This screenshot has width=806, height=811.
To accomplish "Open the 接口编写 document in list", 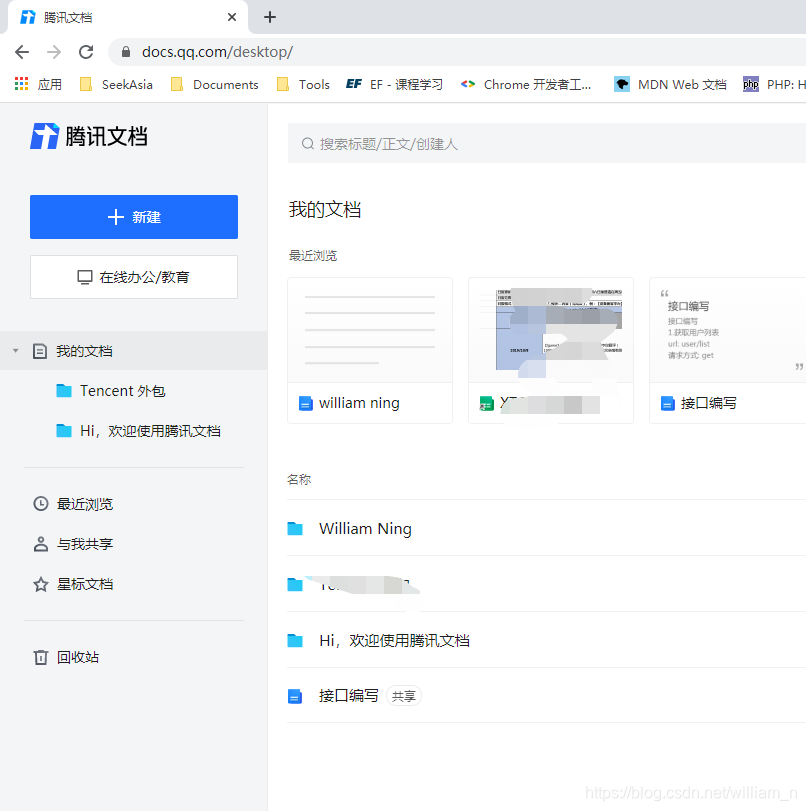I will 546,696.
